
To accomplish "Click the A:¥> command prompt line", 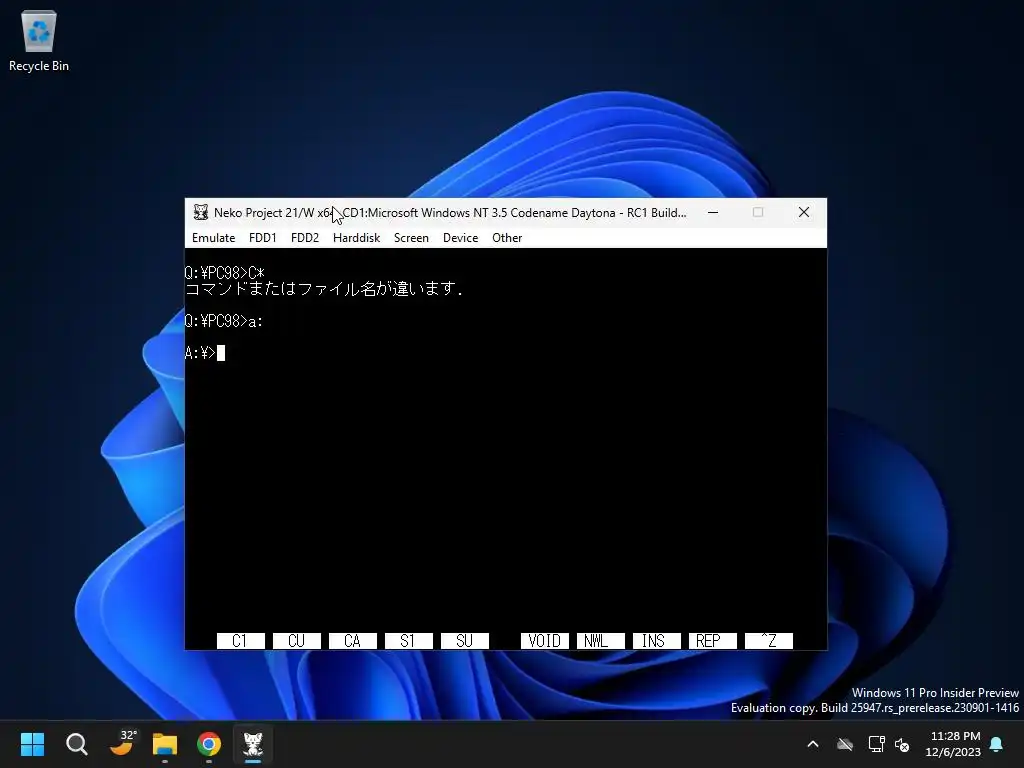I will [205, 353].
